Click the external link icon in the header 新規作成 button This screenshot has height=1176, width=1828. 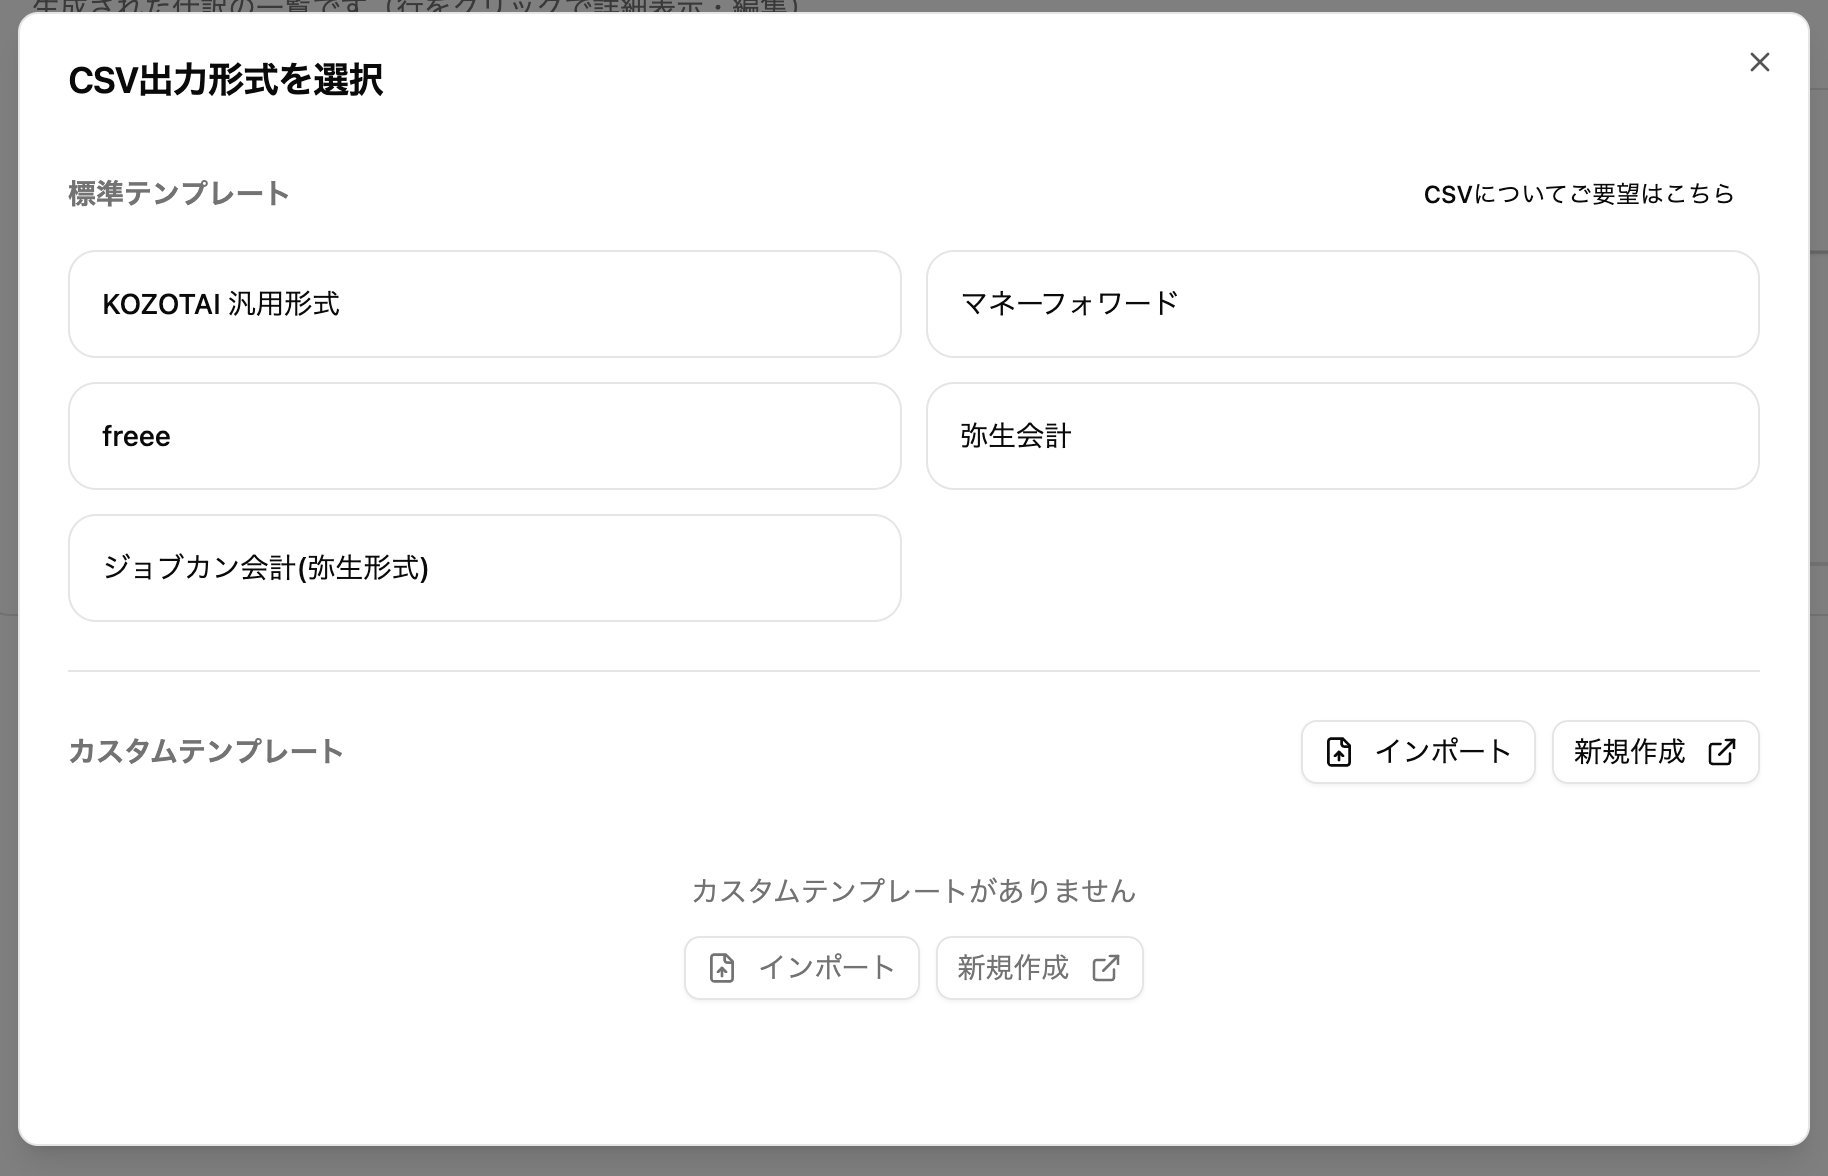(x=1721, y=752)
